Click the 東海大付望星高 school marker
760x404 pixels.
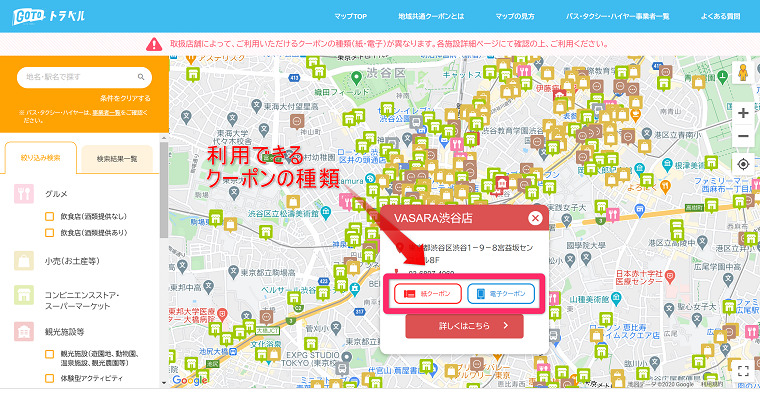(256, 107)
